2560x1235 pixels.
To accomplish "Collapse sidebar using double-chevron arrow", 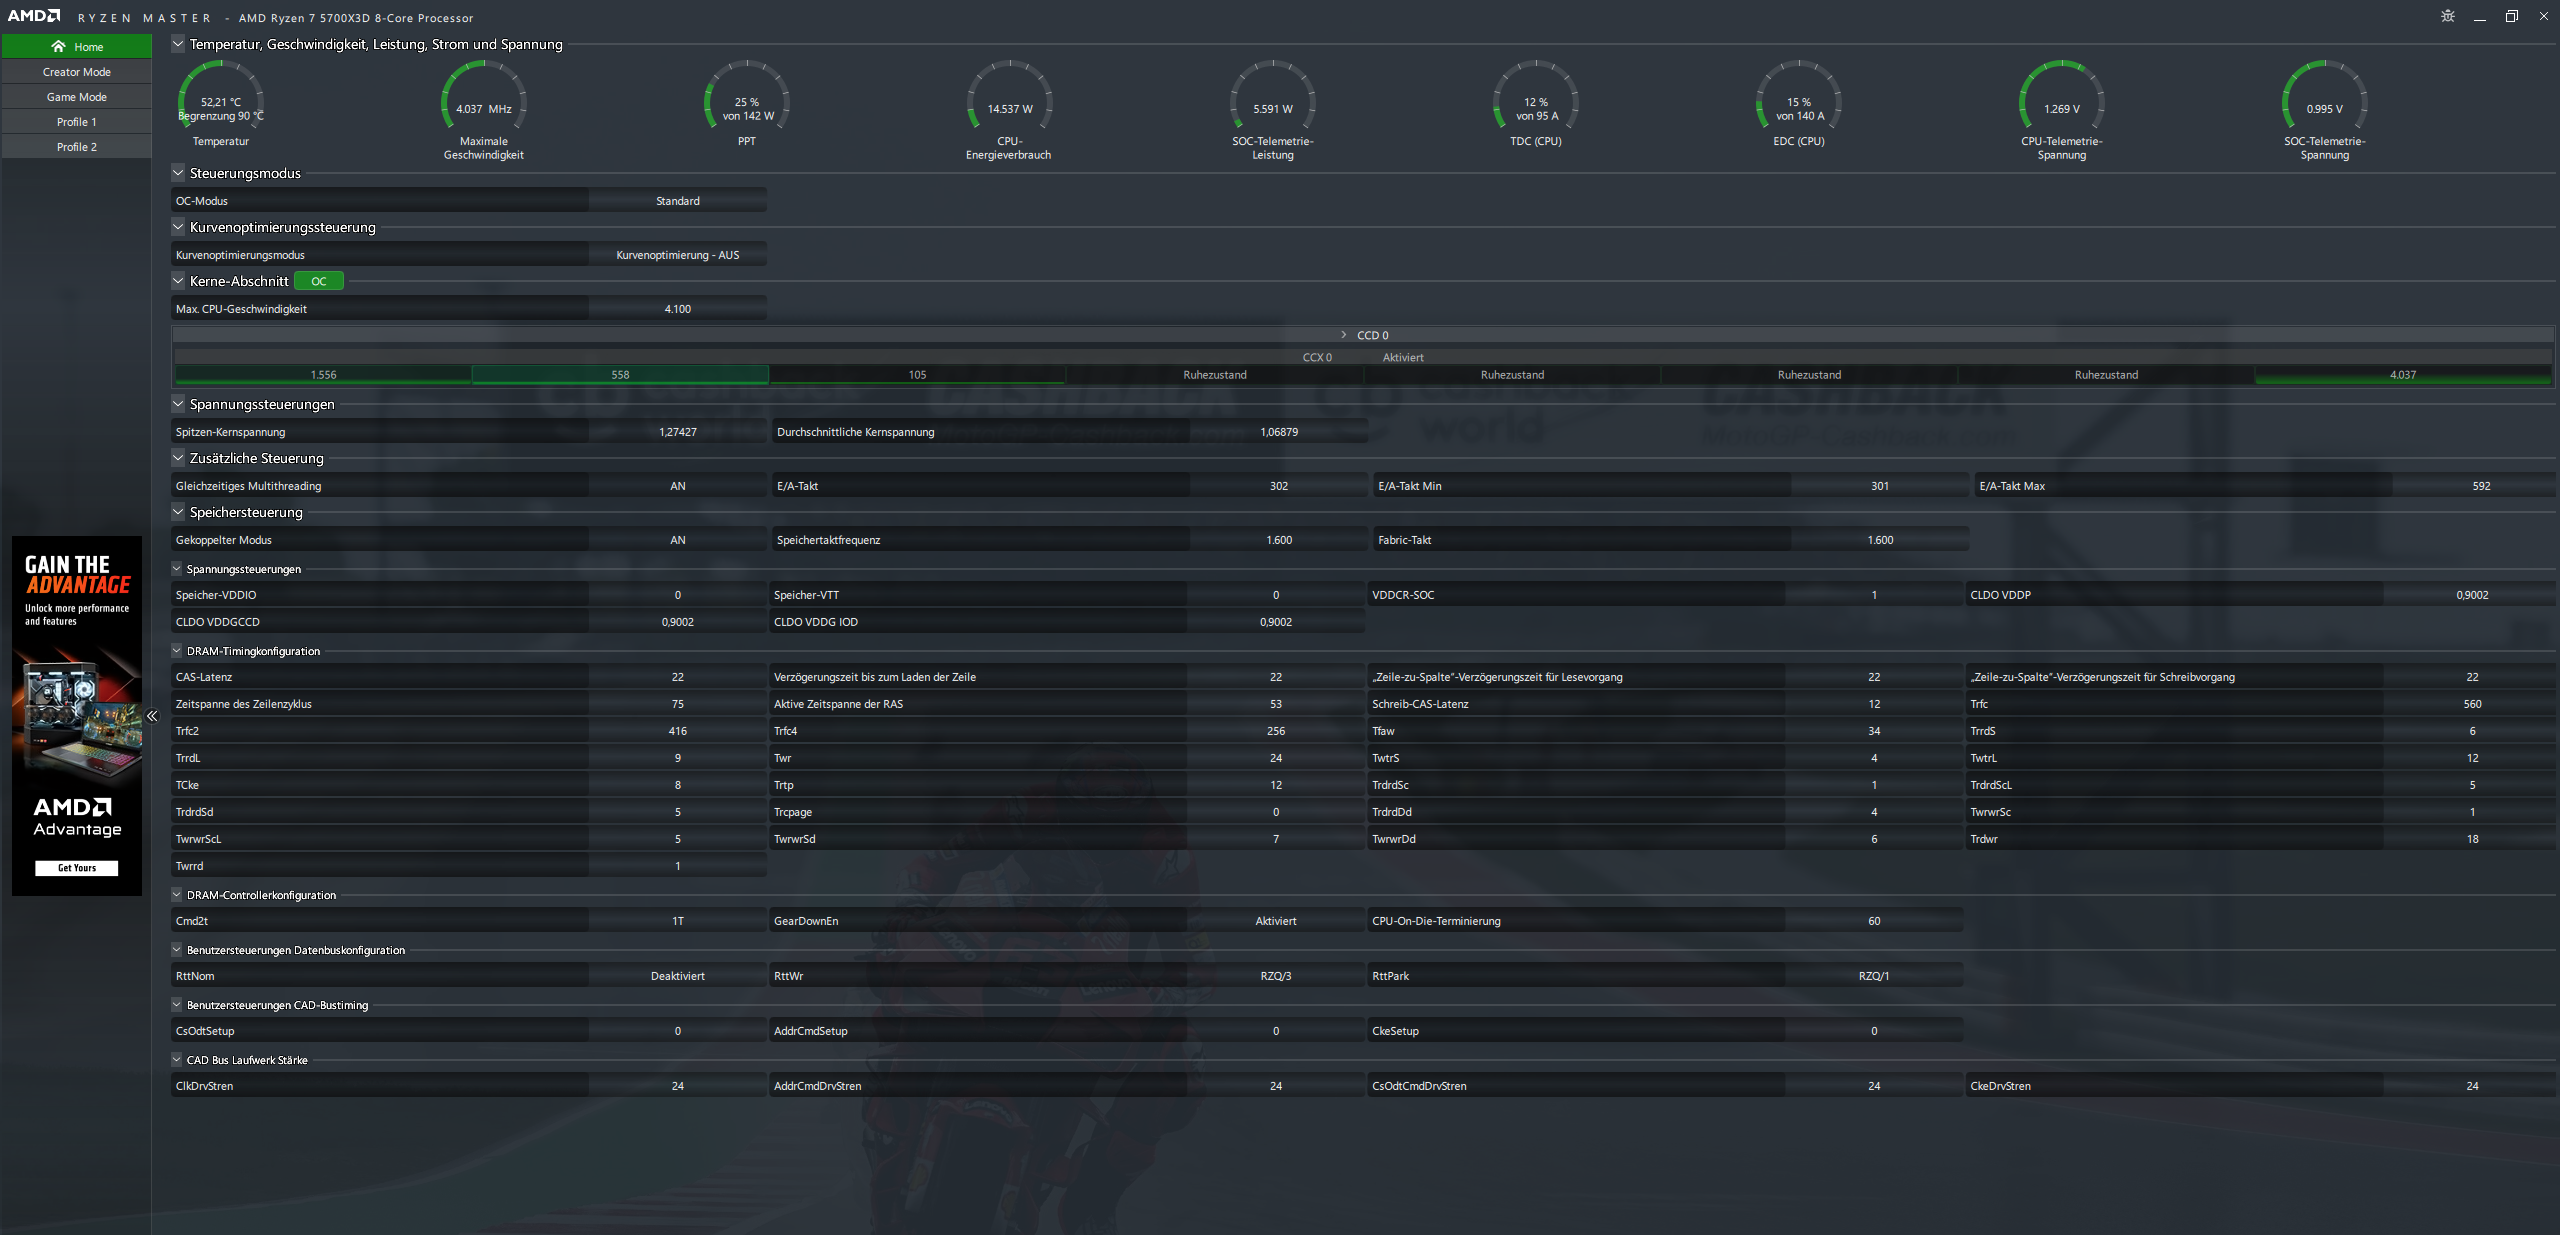I will click(152, 716).
